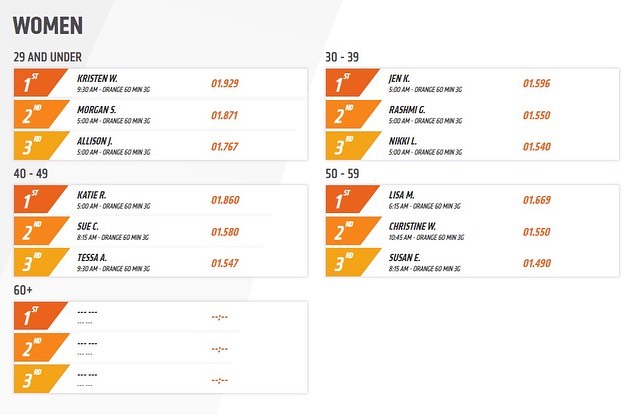Click the 3rd place badge beside Allison J.
This screenshot has height=415, width=623.
[38, 146]
